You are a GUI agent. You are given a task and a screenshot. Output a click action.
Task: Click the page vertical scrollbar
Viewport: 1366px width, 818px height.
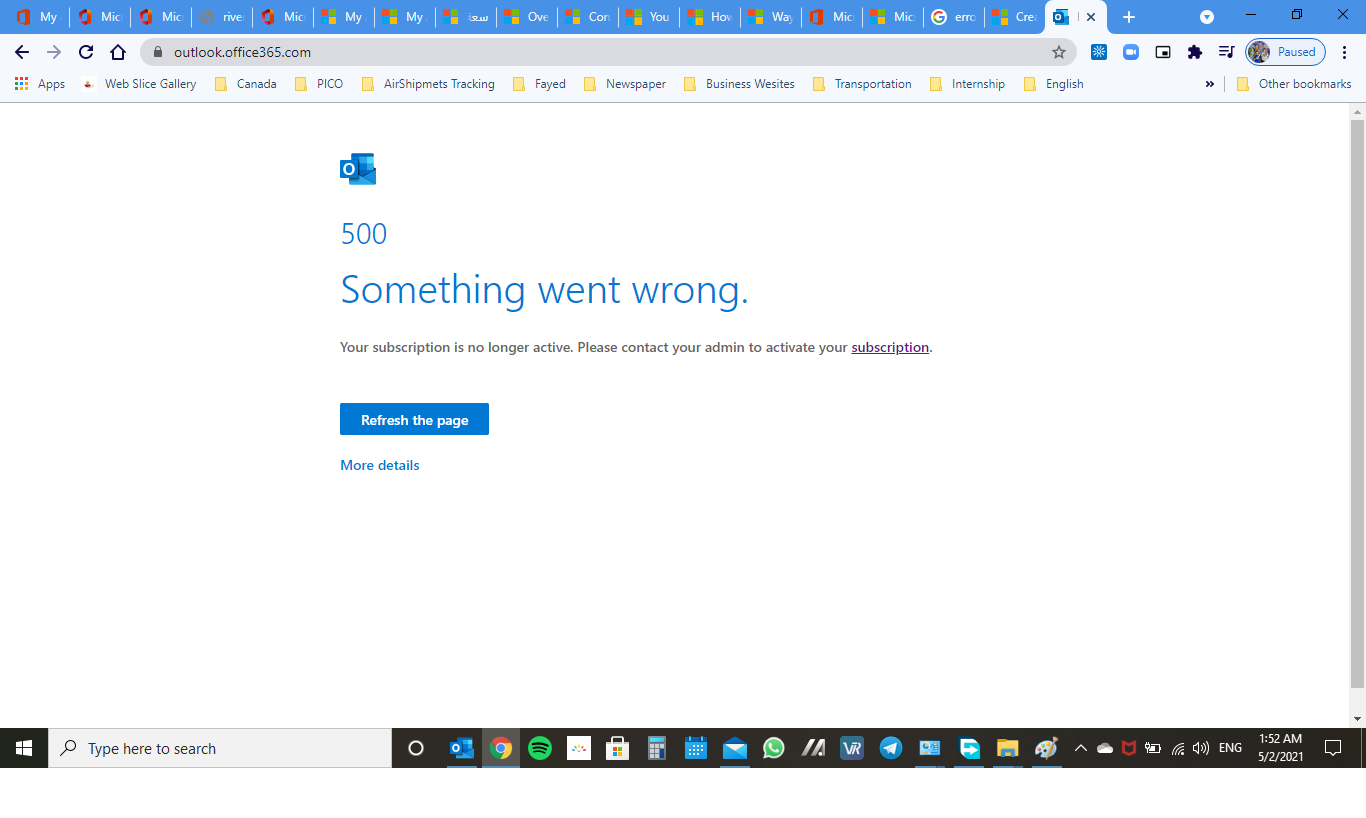[1357, 404]
